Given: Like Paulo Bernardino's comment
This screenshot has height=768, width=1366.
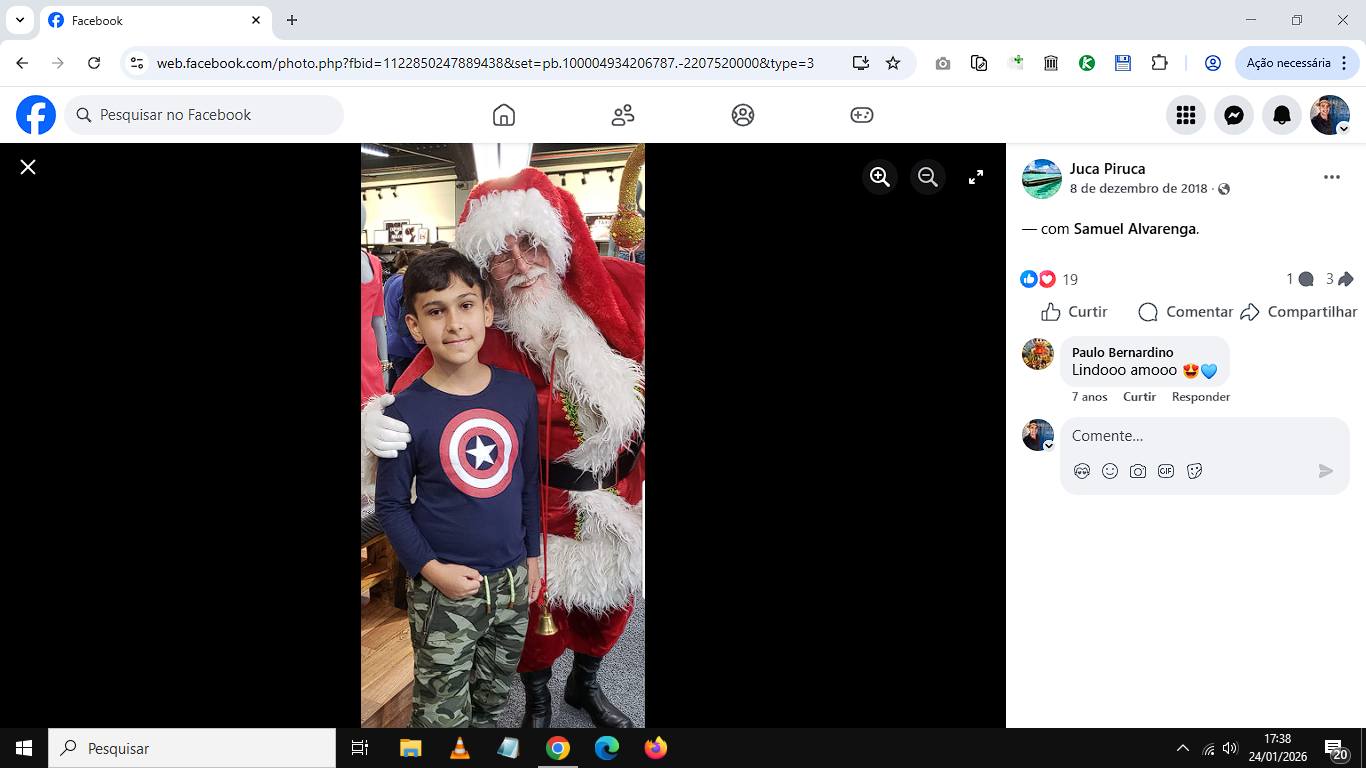Looking at the screenshot, I should (x=1139, y=397).
